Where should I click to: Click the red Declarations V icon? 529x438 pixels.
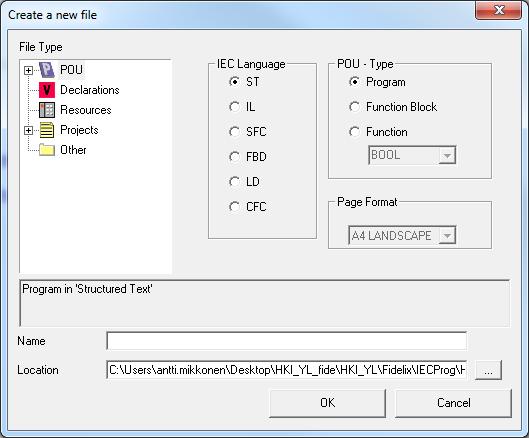pos(47,90)
